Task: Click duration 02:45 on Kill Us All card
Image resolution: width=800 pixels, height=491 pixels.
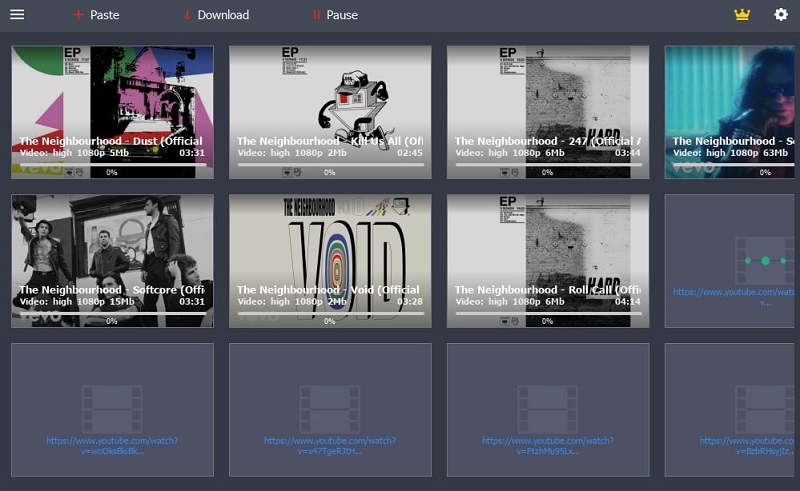Action: tap(410, 153)
